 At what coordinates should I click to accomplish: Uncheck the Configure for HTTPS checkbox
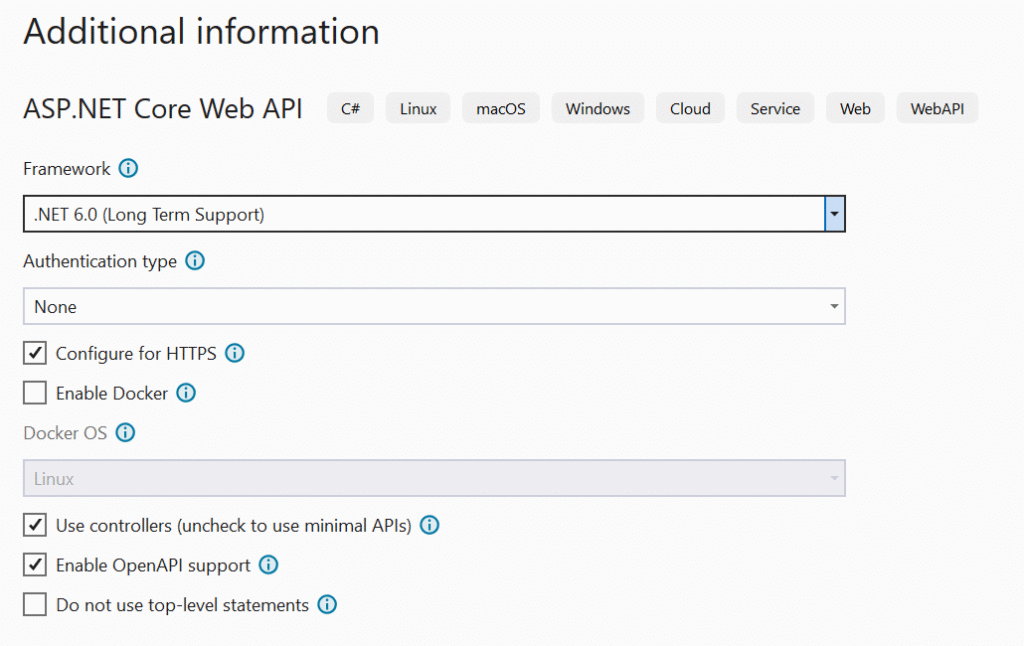(x=35, y=353)
